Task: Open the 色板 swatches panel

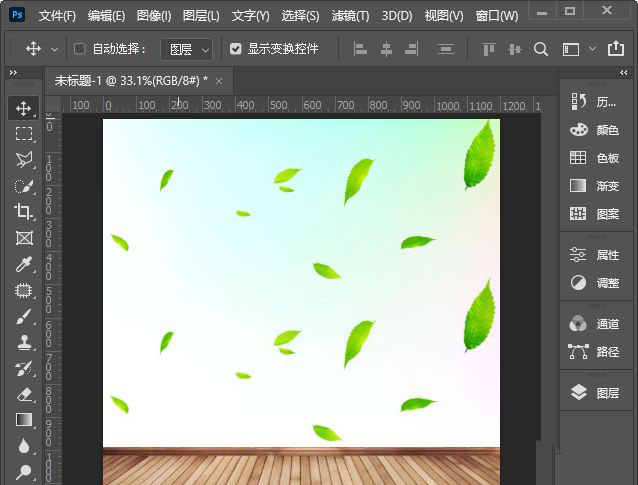Action: pyautogui.click(x=595, y=158)
